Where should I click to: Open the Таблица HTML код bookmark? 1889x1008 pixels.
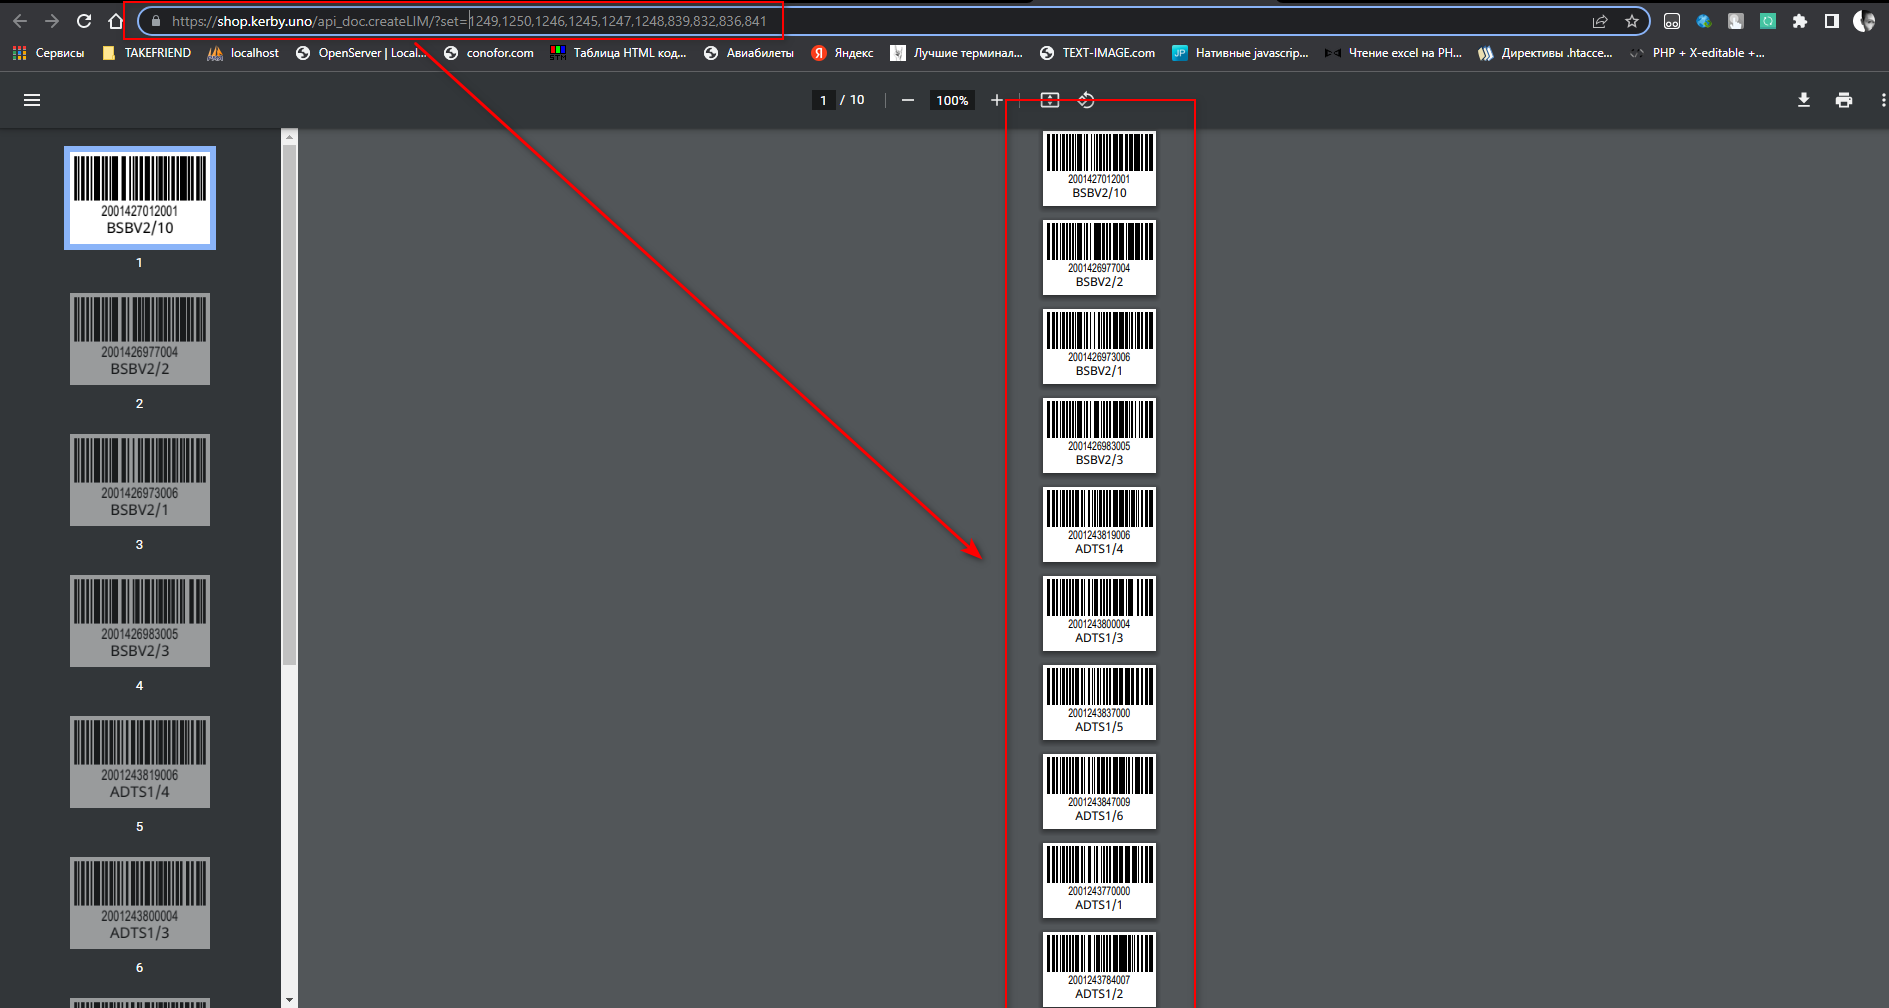point(618,53)
